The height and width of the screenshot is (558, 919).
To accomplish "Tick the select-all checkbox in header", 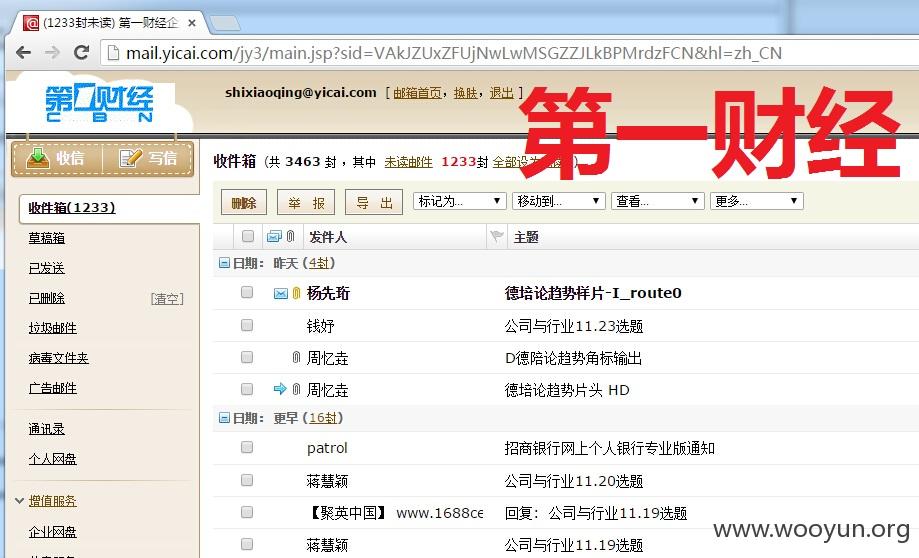I will coord(248,236).
